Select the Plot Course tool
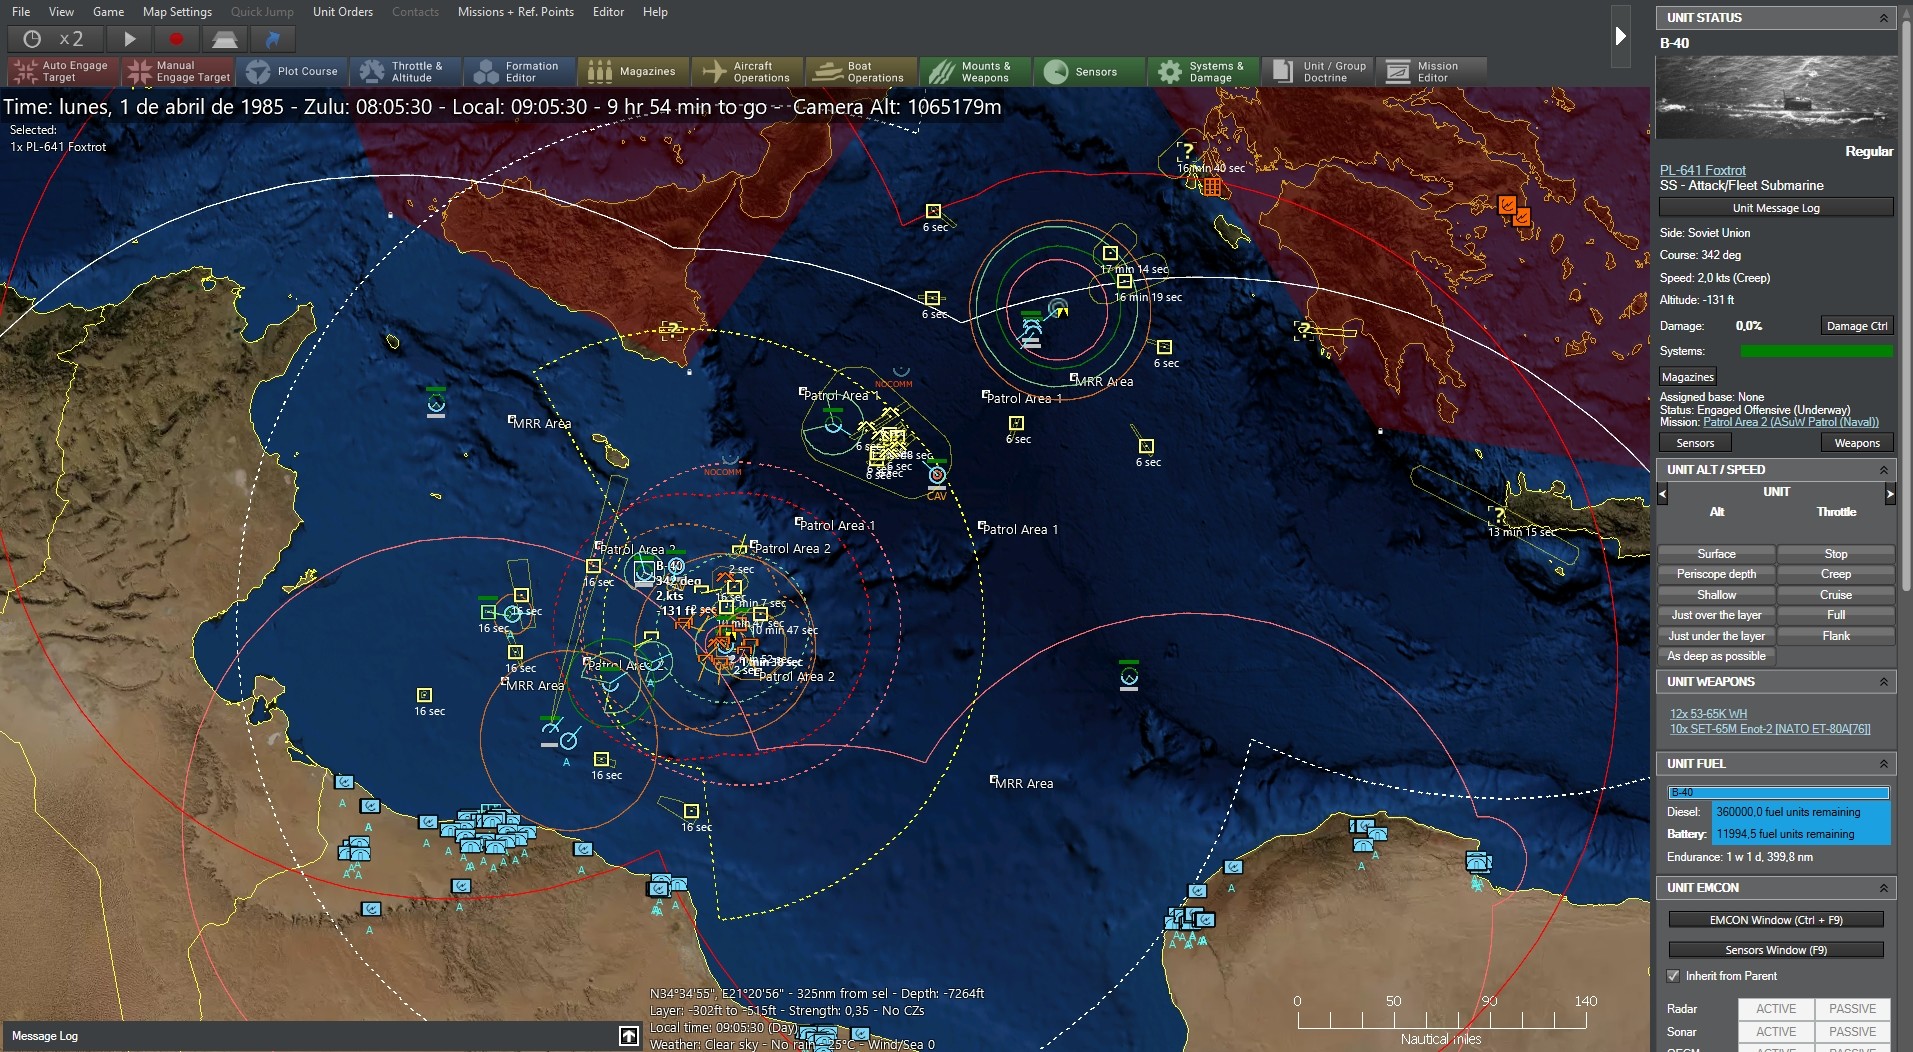Viewport: 1913px width, 1052px height. point(293,71)
